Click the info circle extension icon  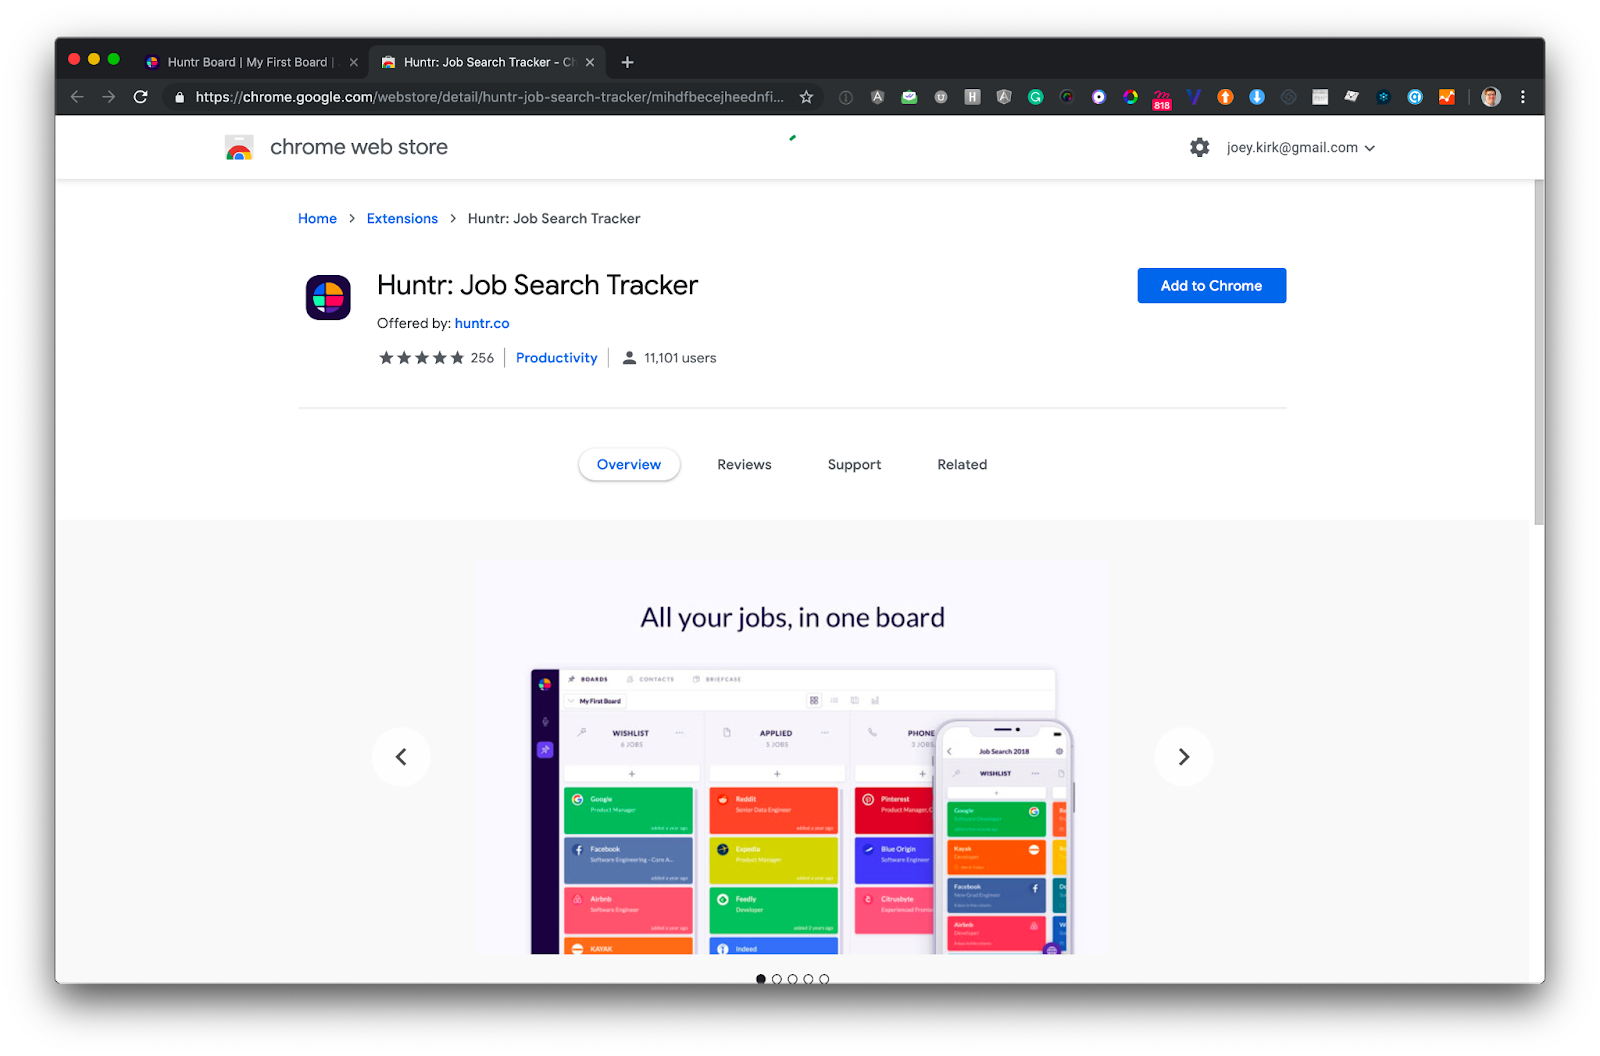pyautogui.click(x=846, y=97)
